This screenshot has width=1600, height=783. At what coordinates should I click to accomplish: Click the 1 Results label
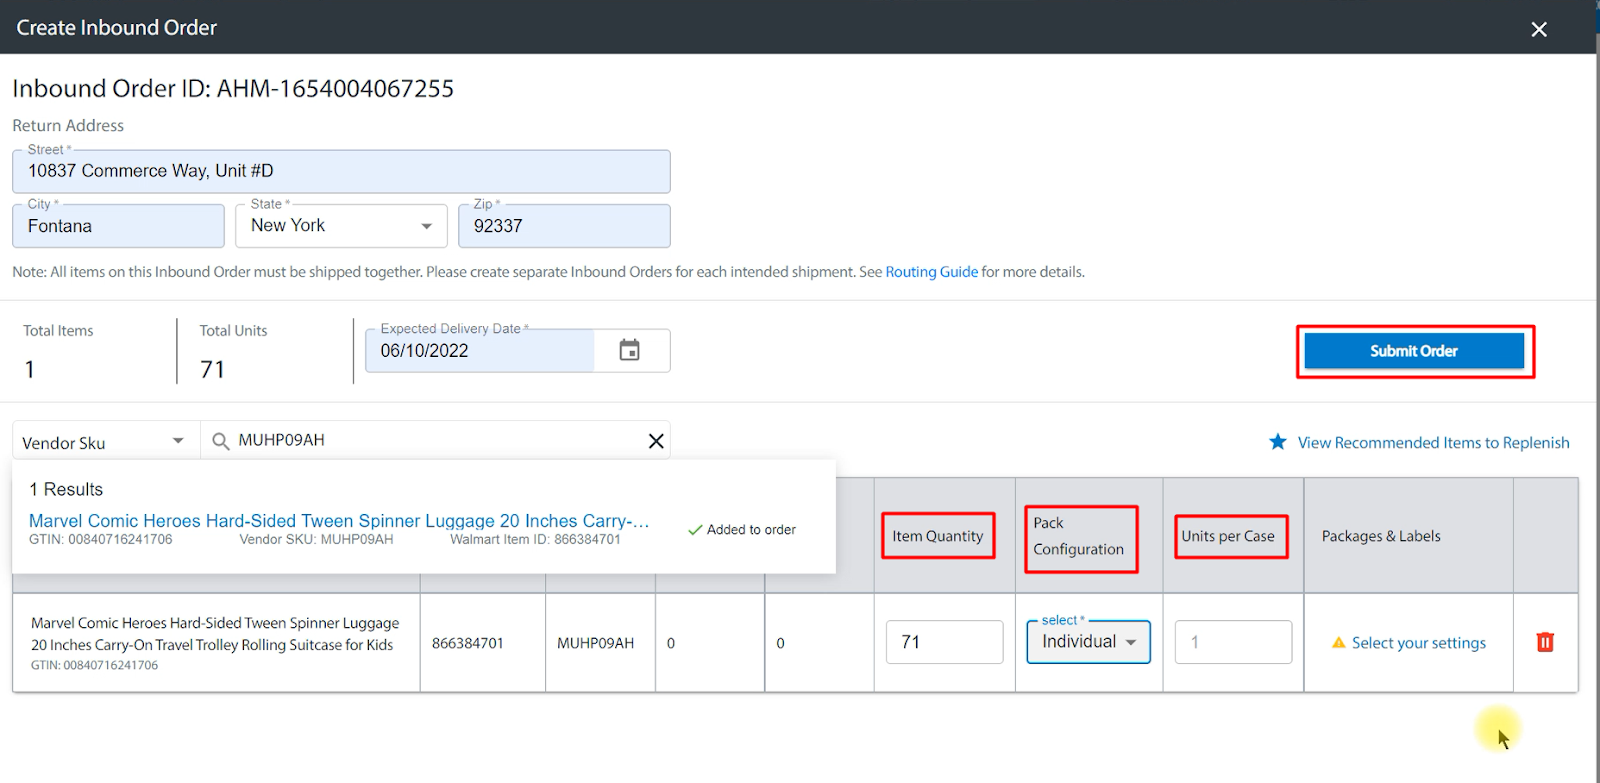pos(66,489)
